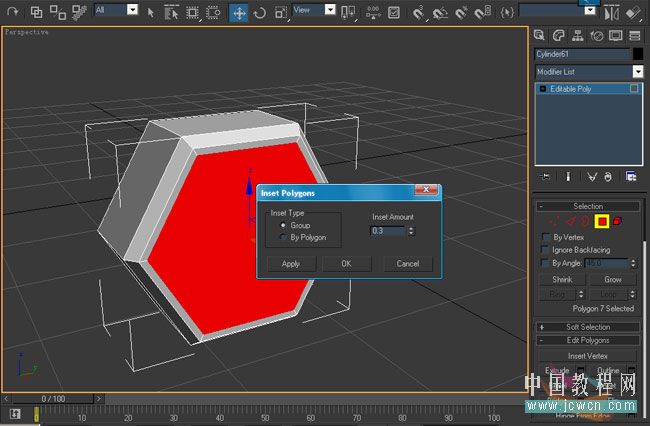Click the Inset Amount spinner arrows

pyautogui.click(x=411, y=231)
